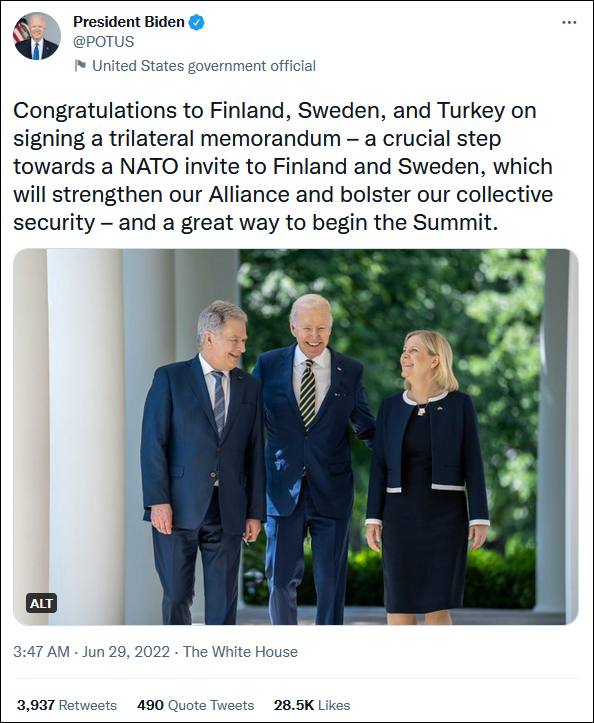The width and height of the screenshot is (594, 723).
Task: View the 28.5K Likes list
Action: (x=312, y=705)
